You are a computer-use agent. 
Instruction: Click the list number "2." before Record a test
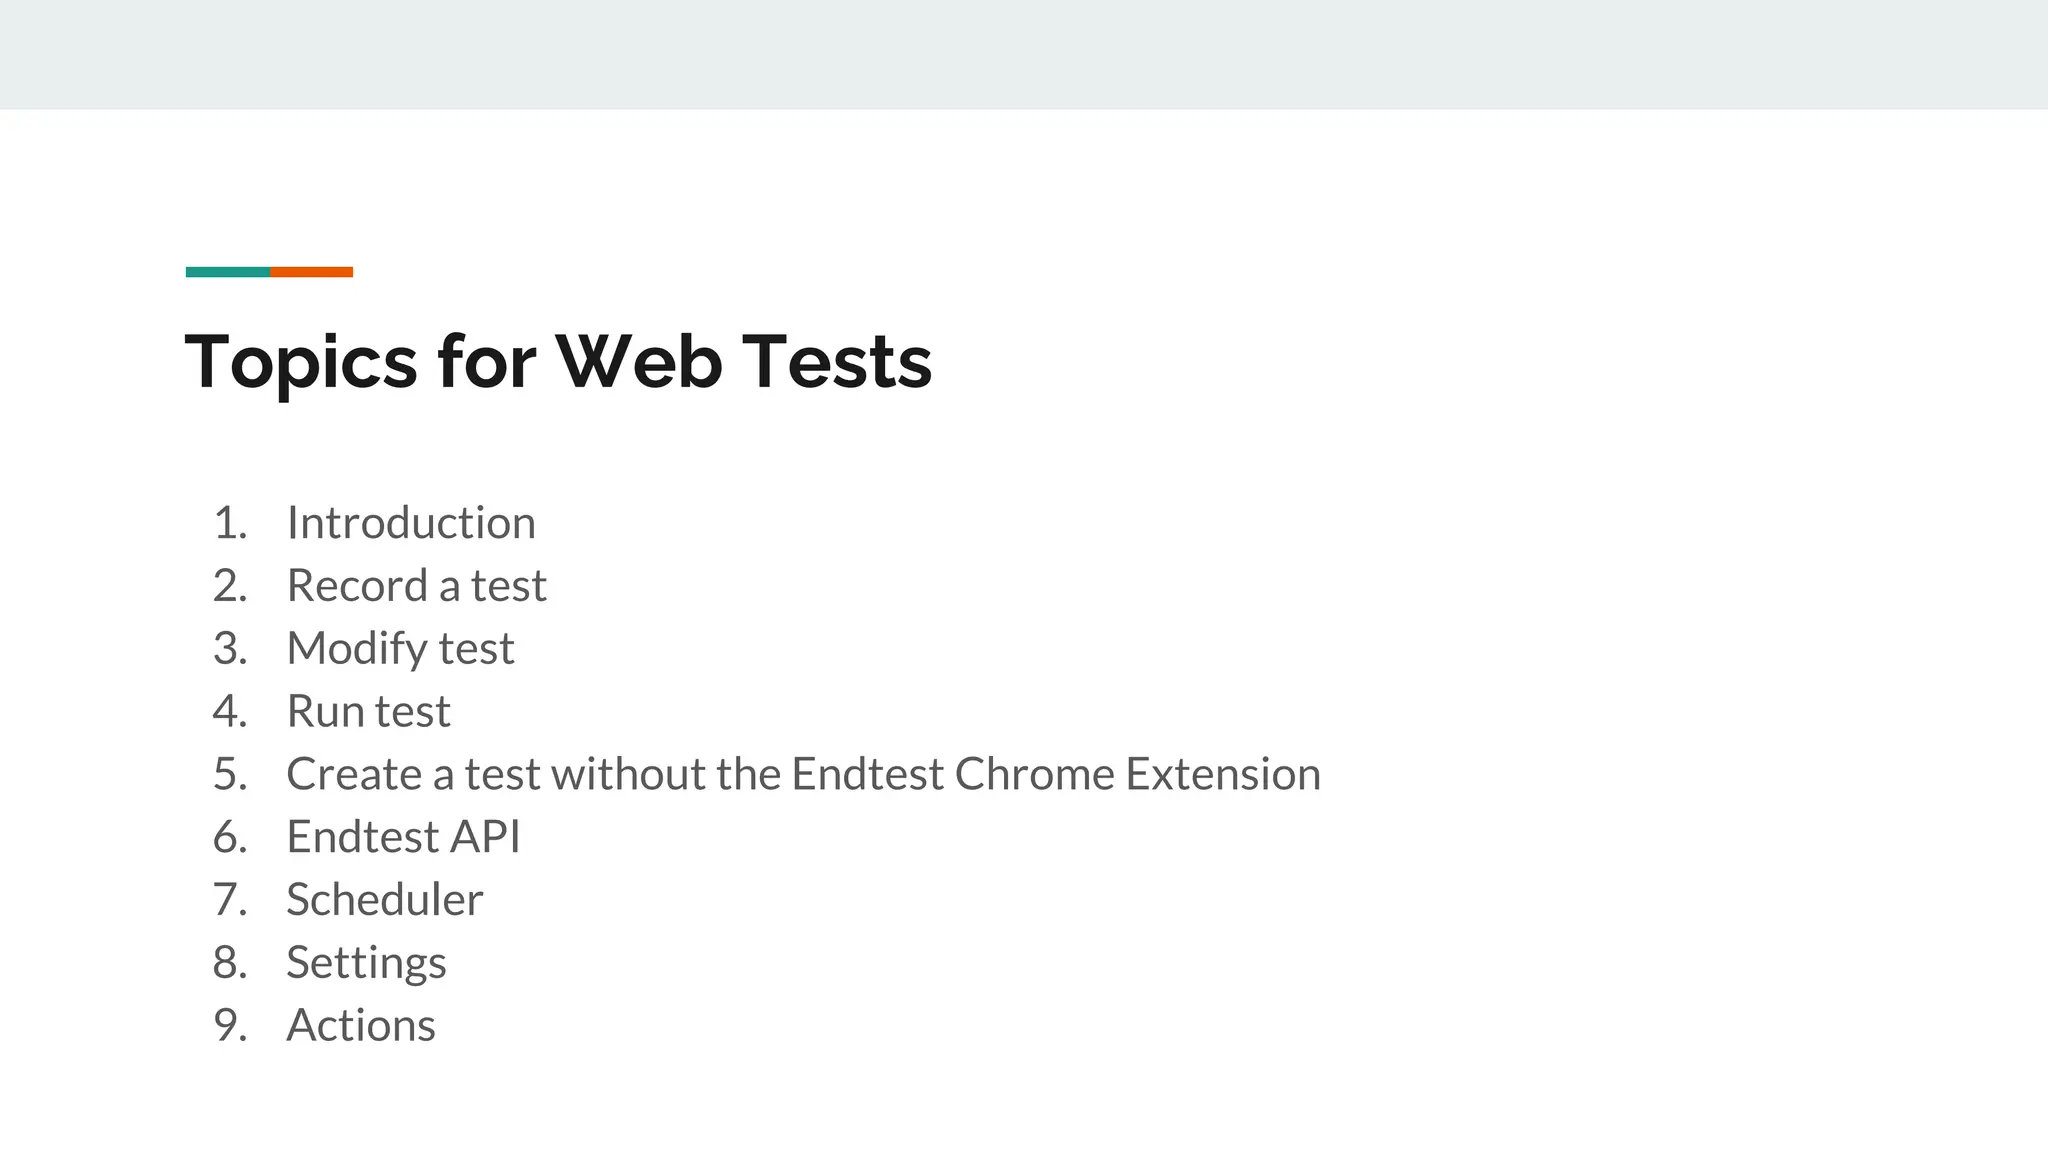click(230, 586)
